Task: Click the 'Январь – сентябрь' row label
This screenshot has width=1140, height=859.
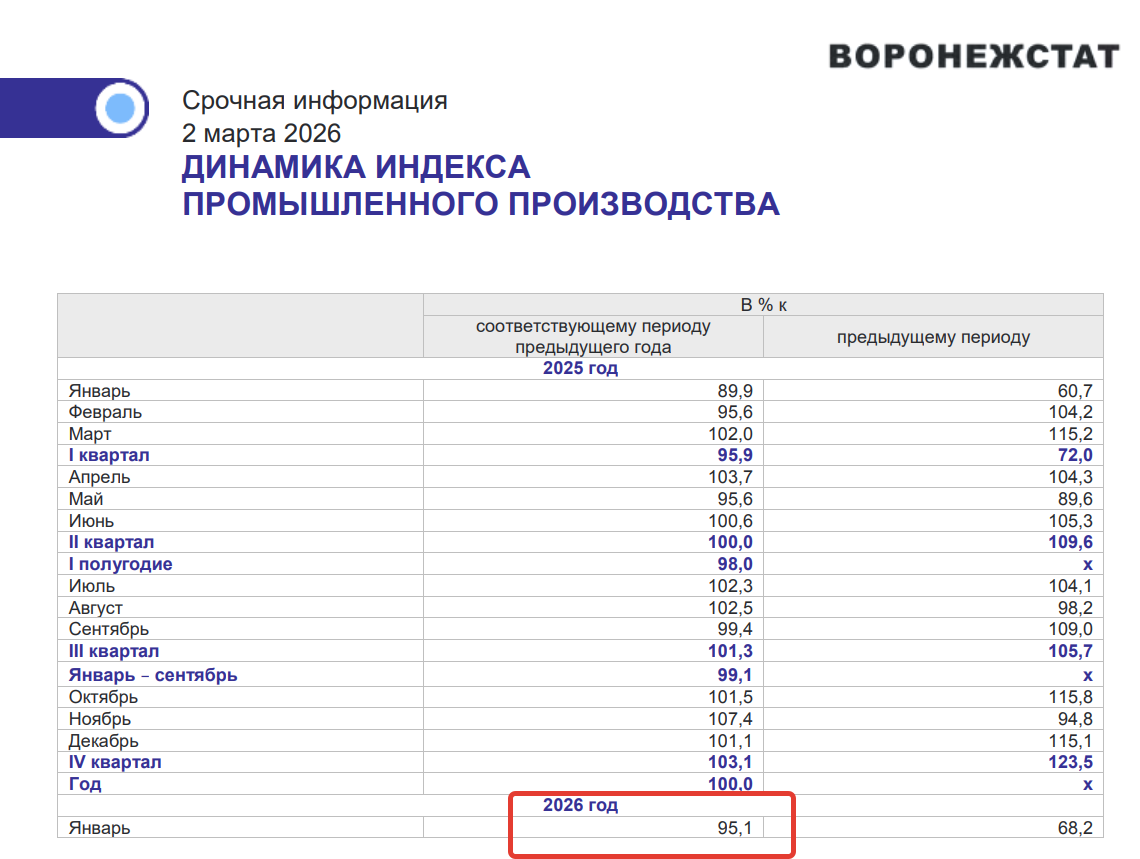Action: tap(153, 675)
